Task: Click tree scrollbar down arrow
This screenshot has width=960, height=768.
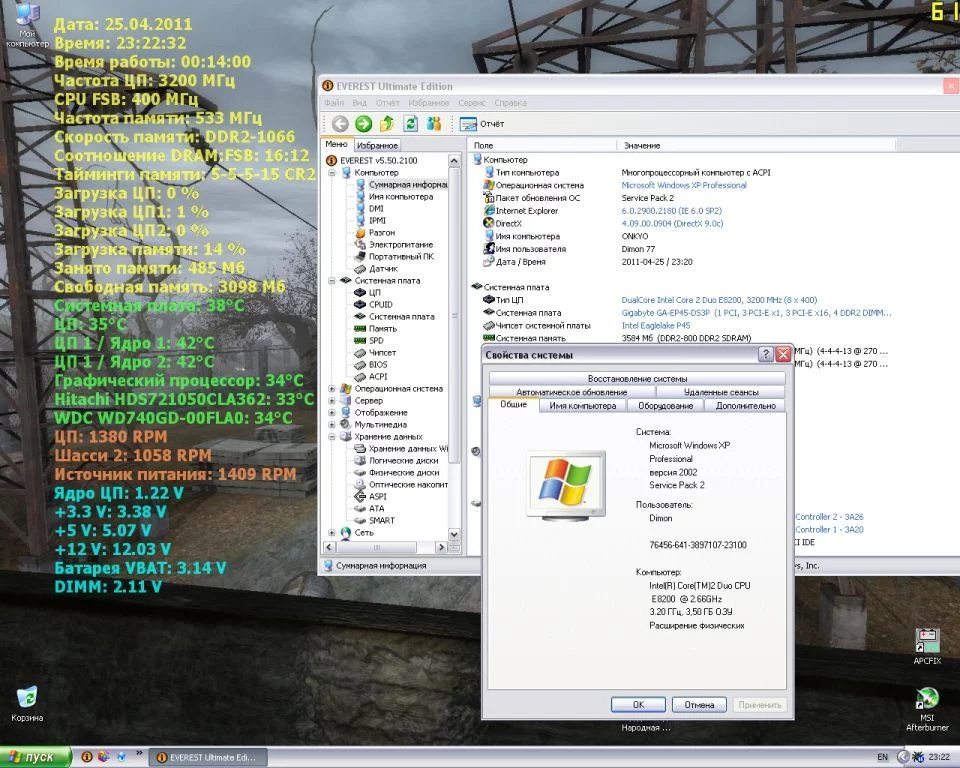Action: [x=454, y=534]
